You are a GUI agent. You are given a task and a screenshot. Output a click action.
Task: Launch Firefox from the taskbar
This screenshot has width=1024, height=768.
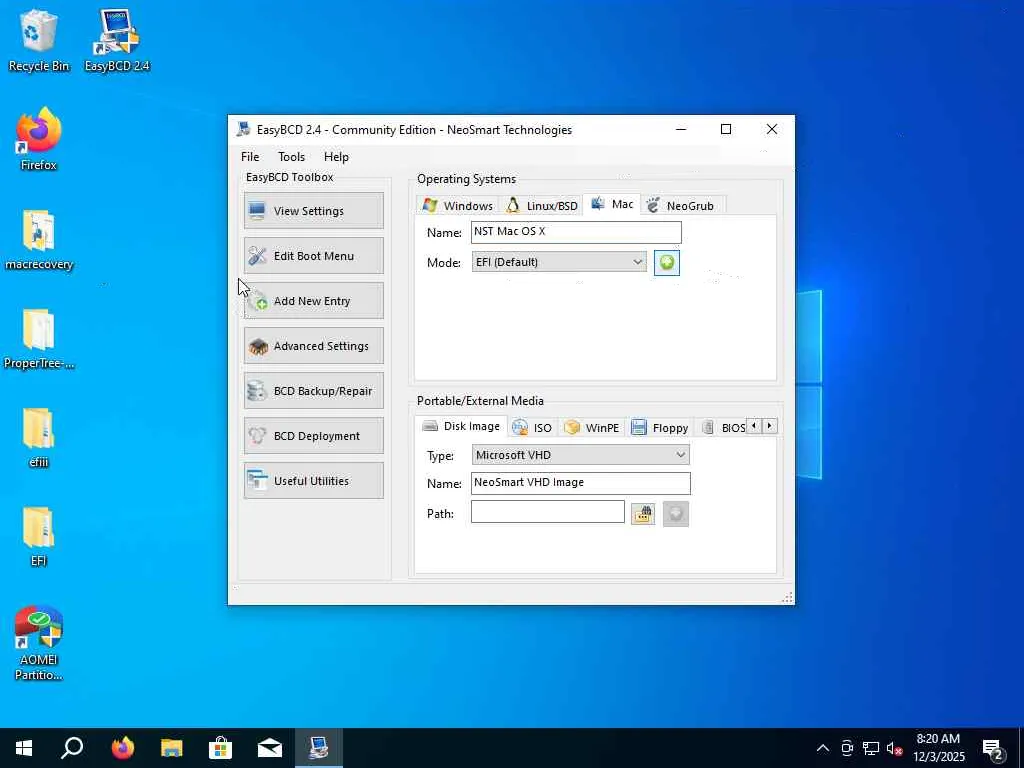click(122, 748)
